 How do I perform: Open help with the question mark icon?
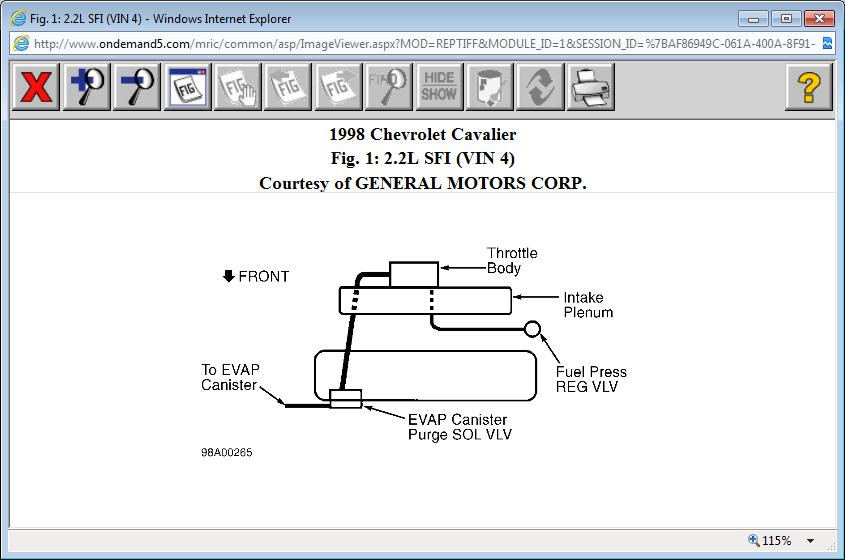(x=808, y=87)
